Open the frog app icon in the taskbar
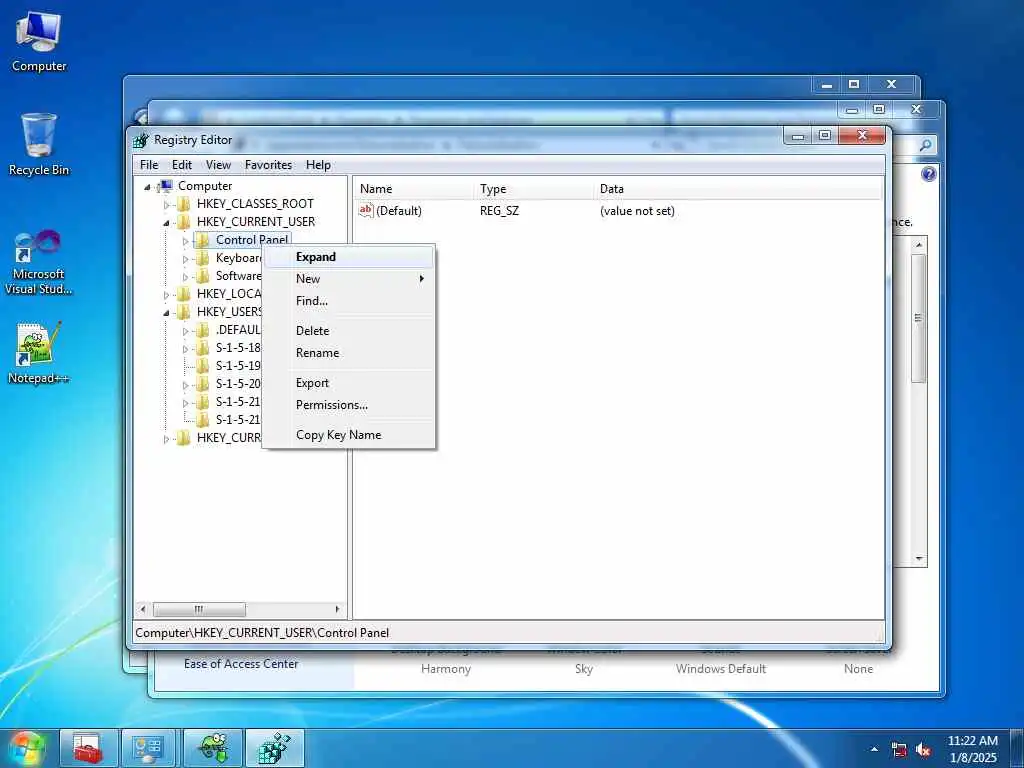 tap(212, 748)
